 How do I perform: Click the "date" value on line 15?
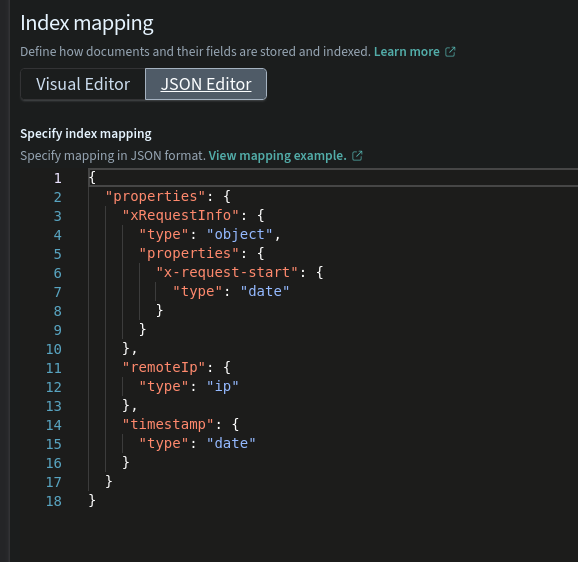(231, 443)
